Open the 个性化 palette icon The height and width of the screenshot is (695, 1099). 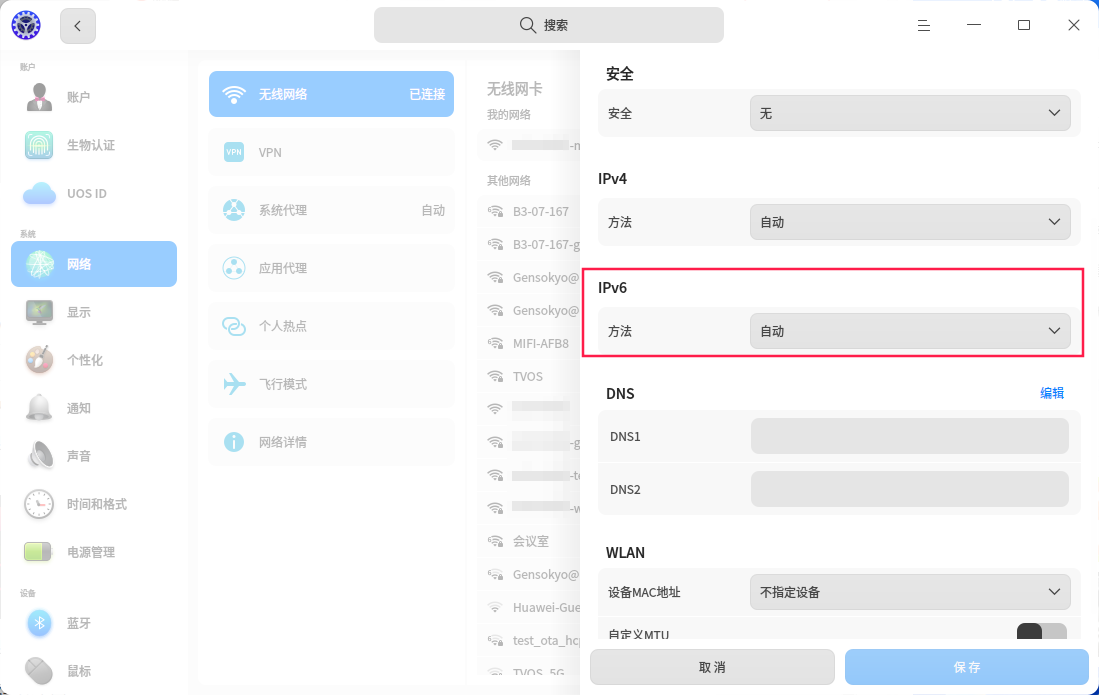[x=39, y=360]
